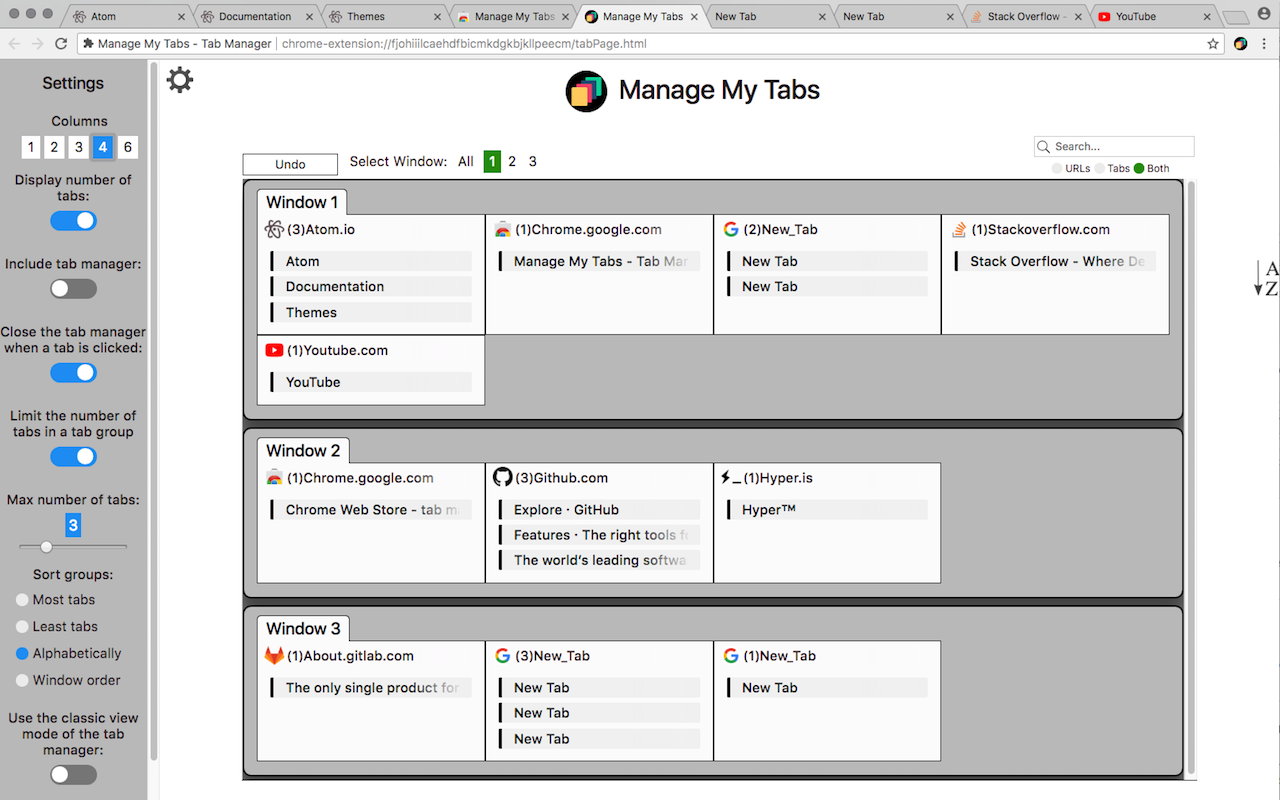Set columns to 1
Viewport: 1280px width, 800px height.
pyautogui.click(x=31, y=148)
